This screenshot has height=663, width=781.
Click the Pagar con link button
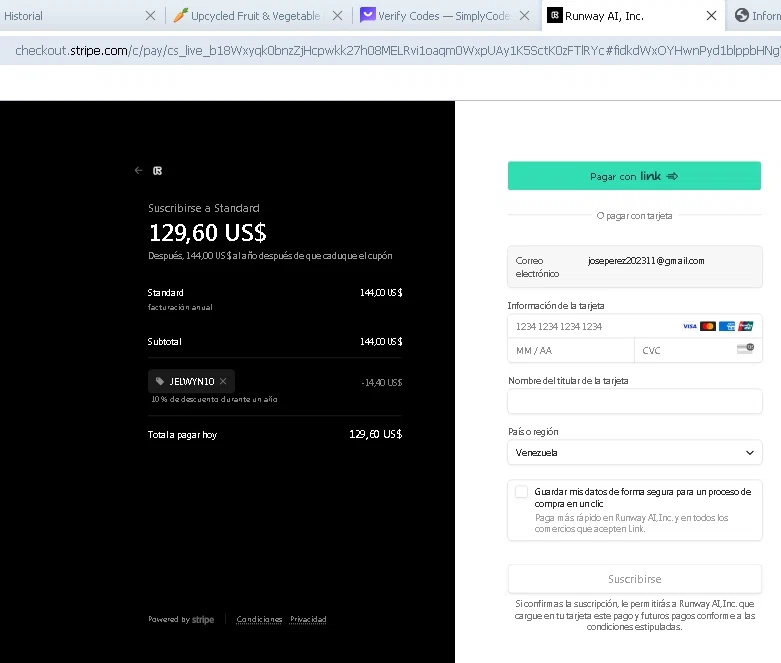click(x=634, y=176)
